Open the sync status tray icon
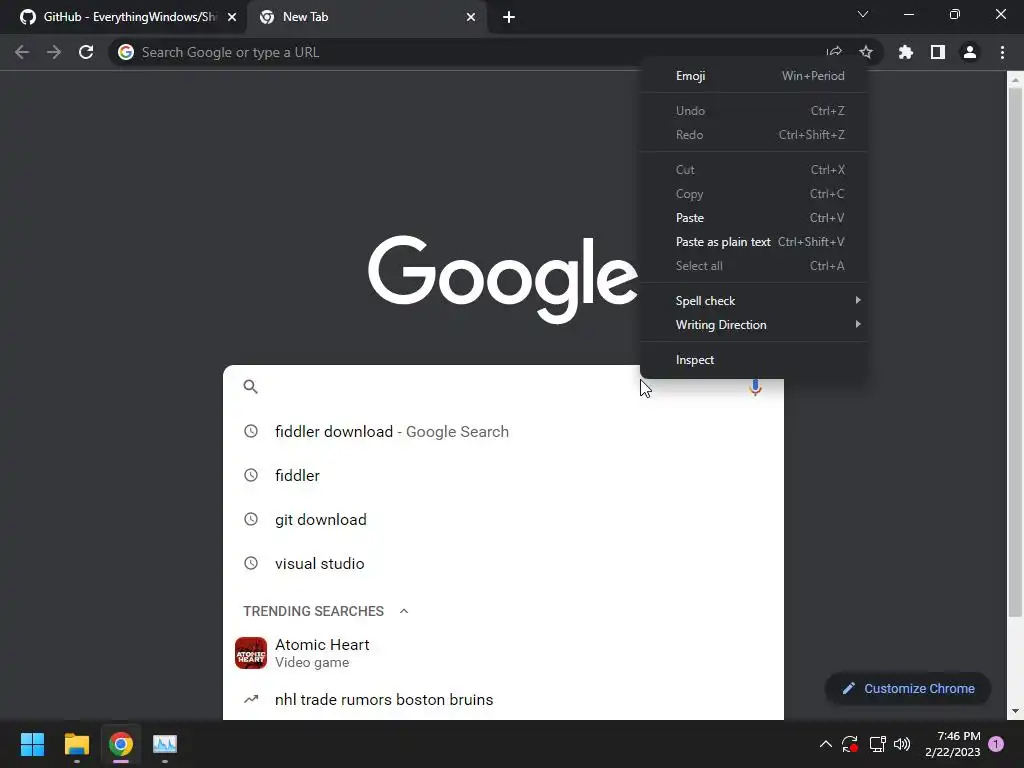Viewport: 1024px width, 768px height. [x=850, y=744]
